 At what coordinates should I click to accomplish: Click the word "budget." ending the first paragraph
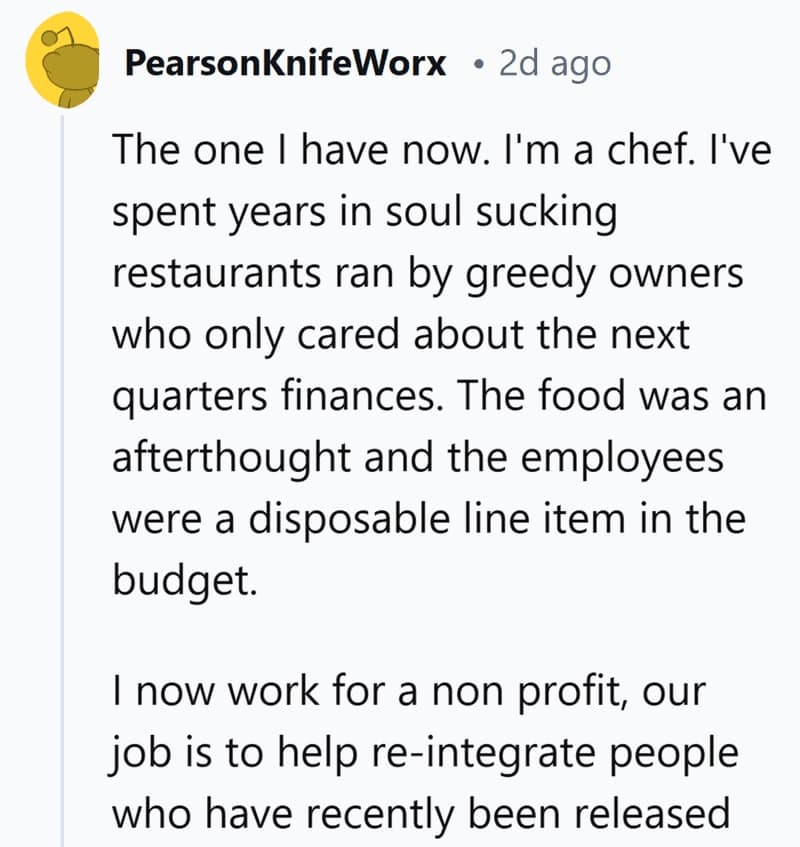click(183, 581)
